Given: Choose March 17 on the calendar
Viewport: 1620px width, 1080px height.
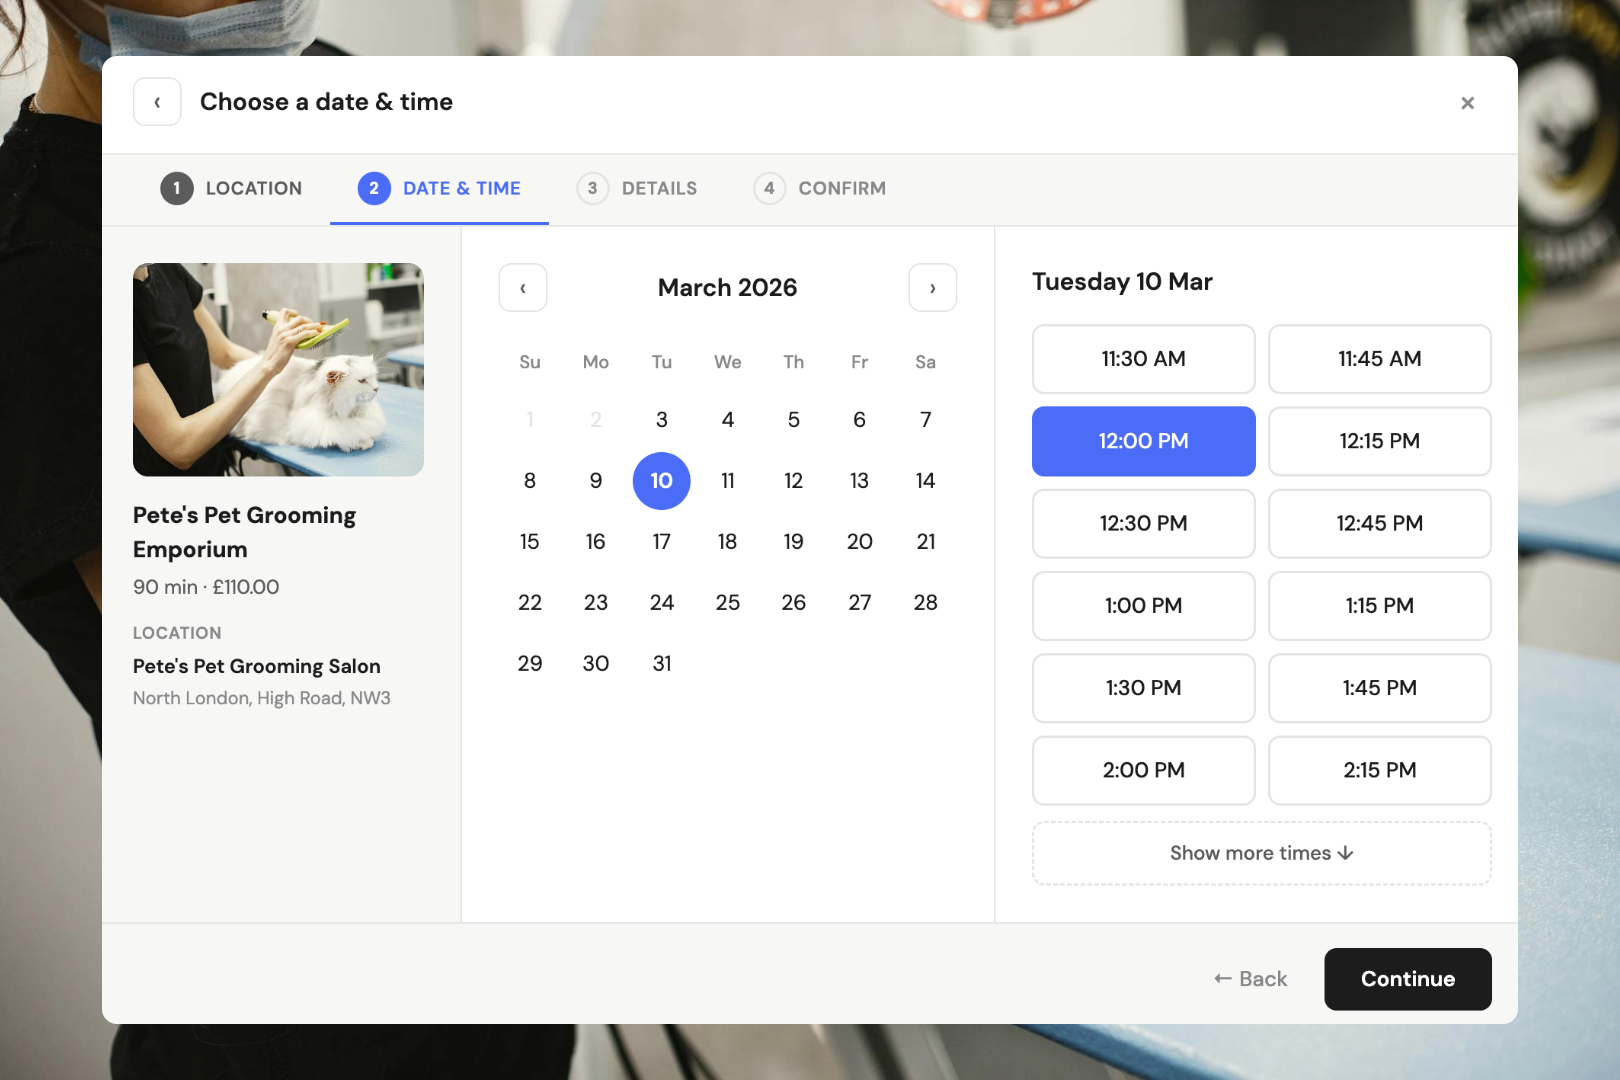Looking at the screenshot, I should coord(661,541).
